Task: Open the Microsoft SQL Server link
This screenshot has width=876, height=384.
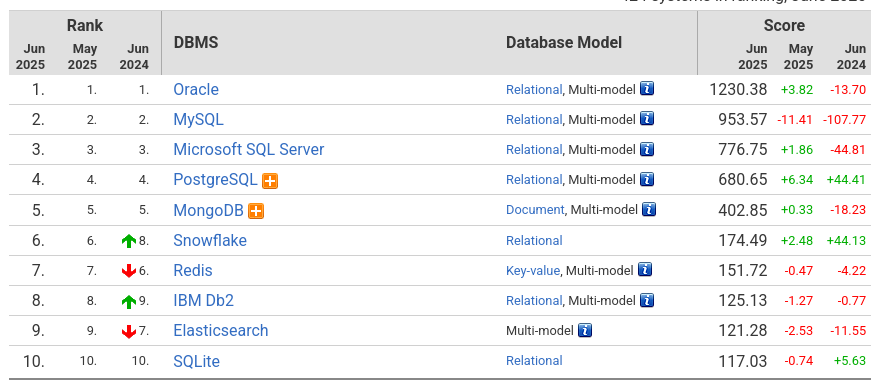Action: [249, 150]
